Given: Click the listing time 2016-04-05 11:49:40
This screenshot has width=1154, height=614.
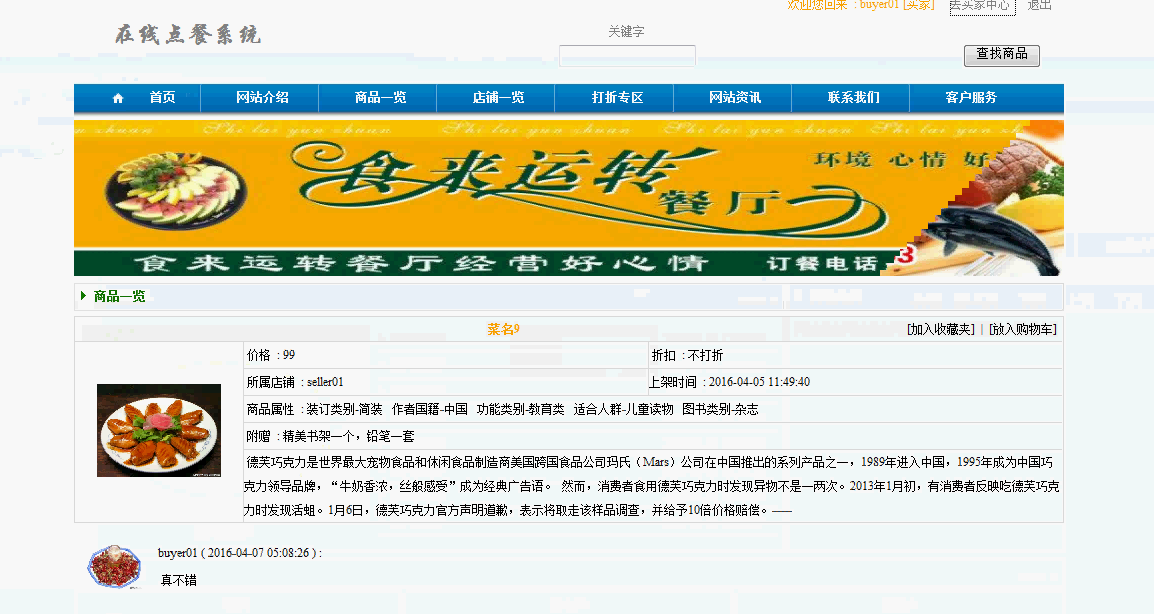Looking at the screenshot, I should [x=759, y=382].
